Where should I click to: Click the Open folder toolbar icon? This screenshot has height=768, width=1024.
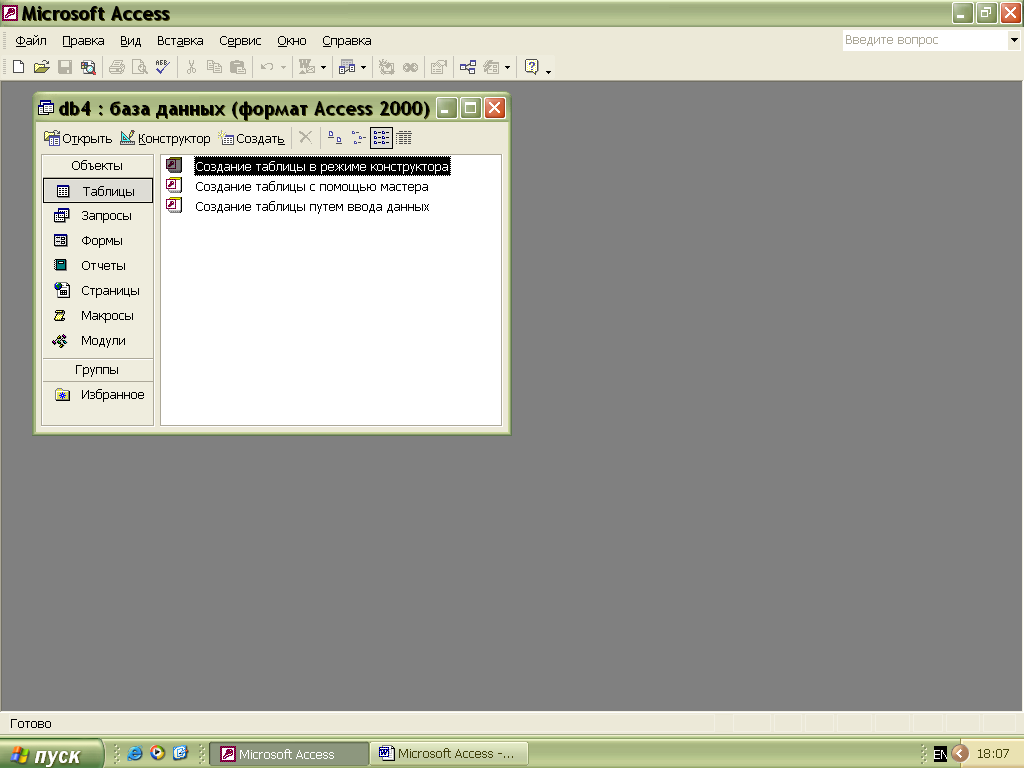(42, 67)
